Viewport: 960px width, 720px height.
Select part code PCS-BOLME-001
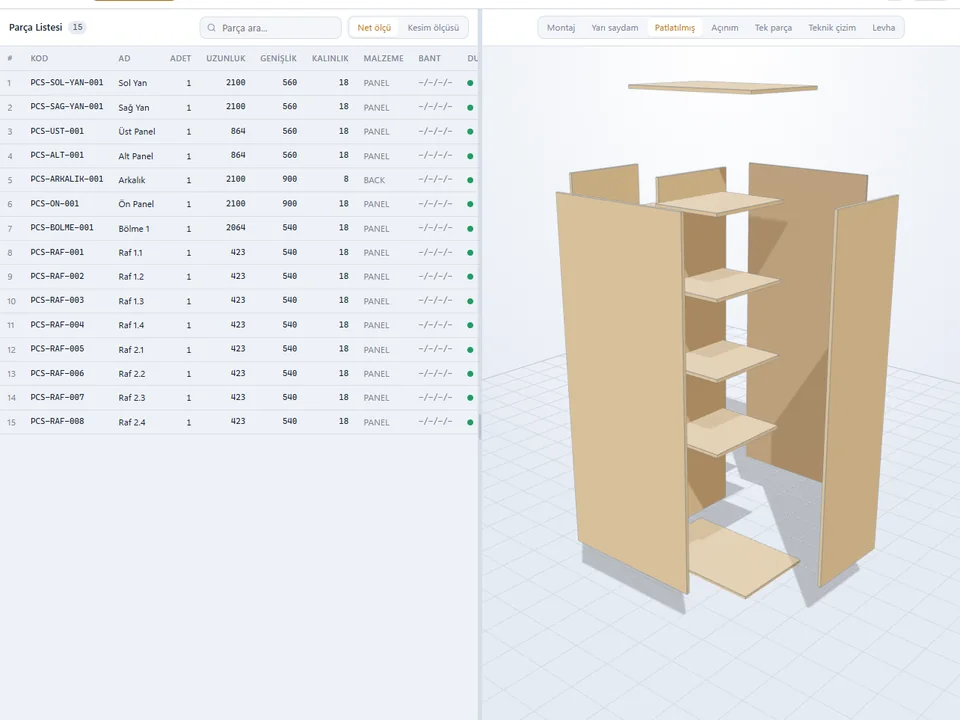pos(62,228)
